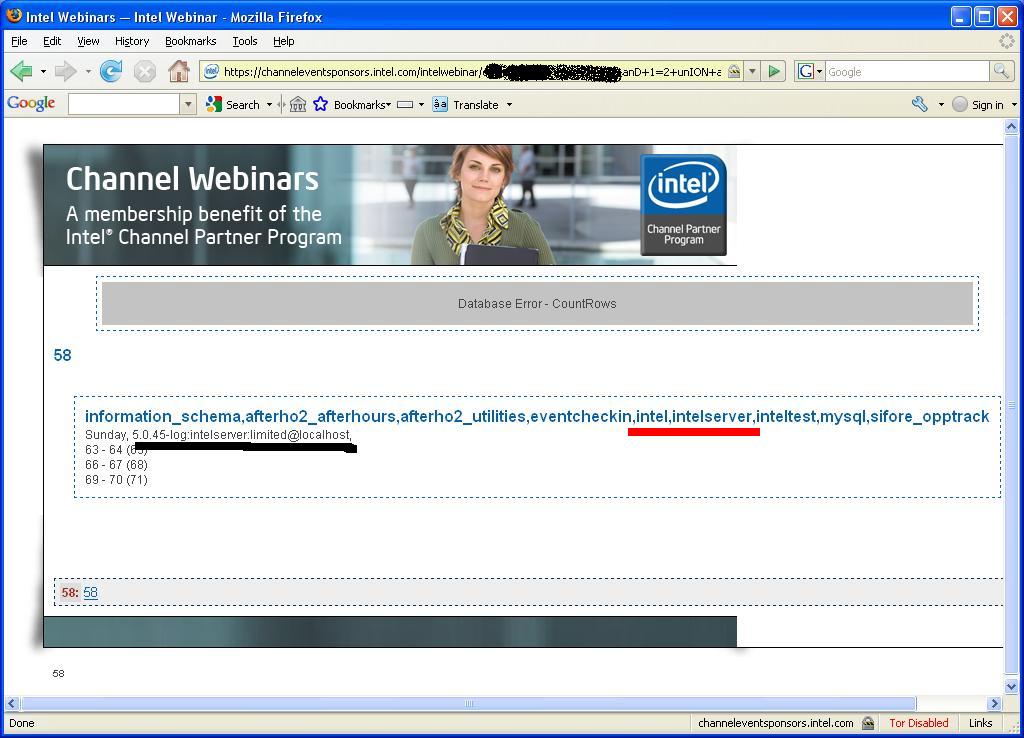Click the Database Error - CountRows message
The width and height of the screenshot is (1024, 738).
[537, 304]
